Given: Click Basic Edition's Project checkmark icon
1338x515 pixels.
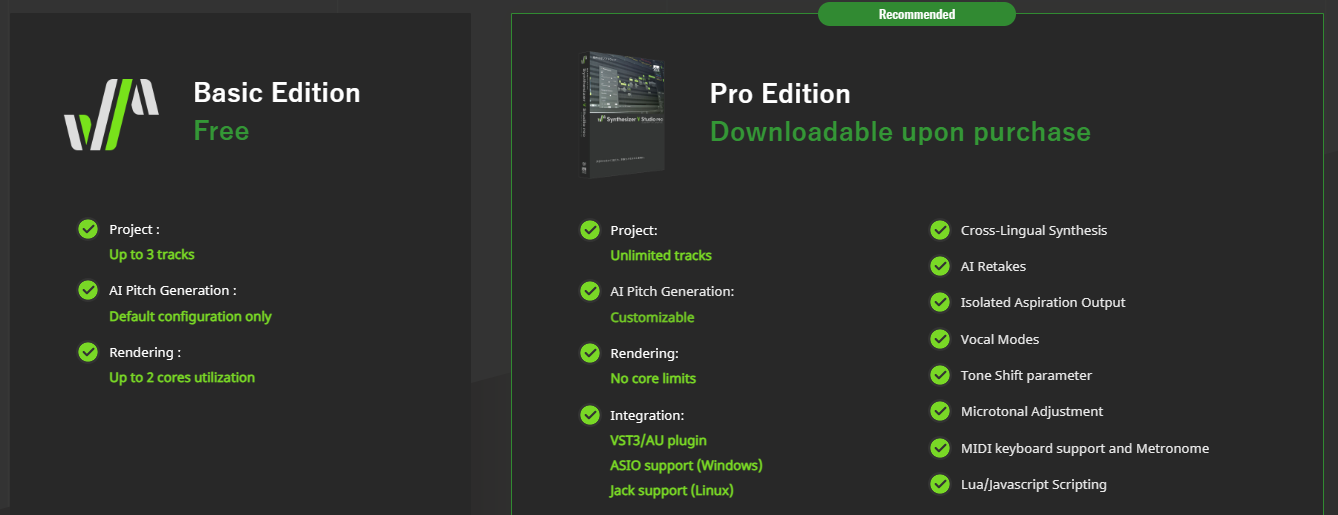Looking at the screenshot, I should (x=88, y=229).
